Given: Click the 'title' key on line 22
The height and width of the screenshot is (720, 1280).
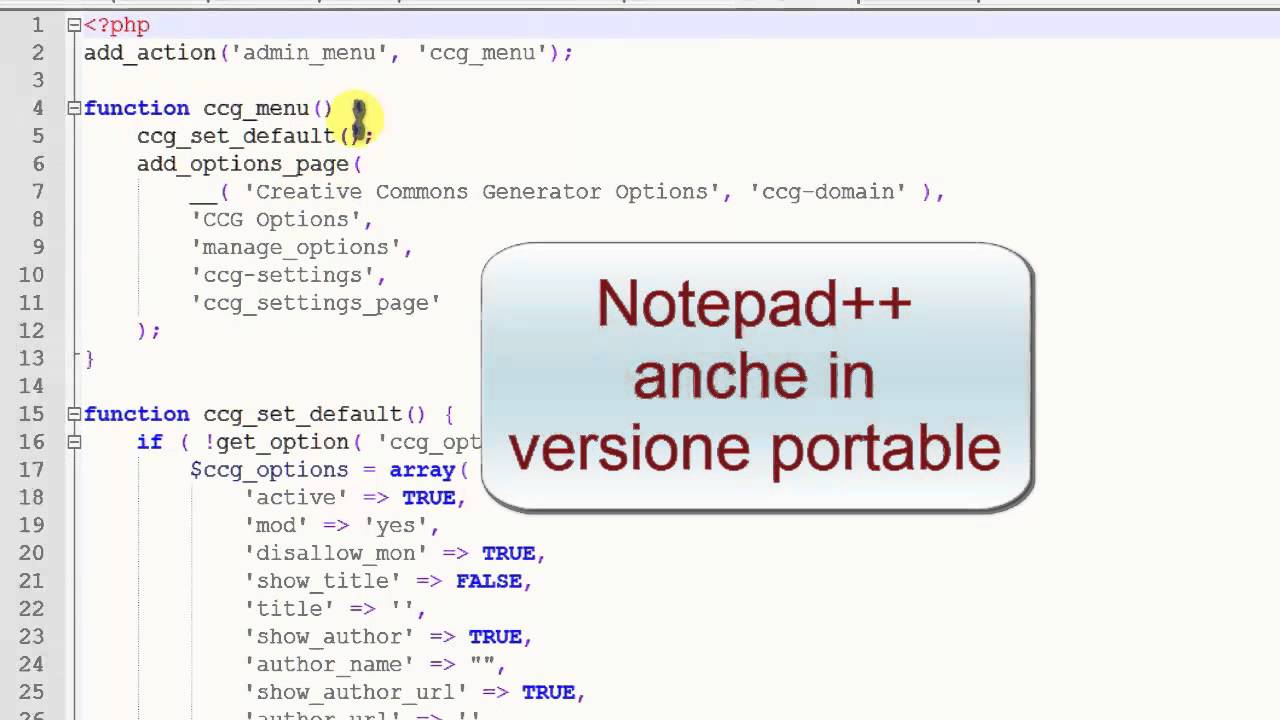Looking at the screenshot, I should click(290, 609).
